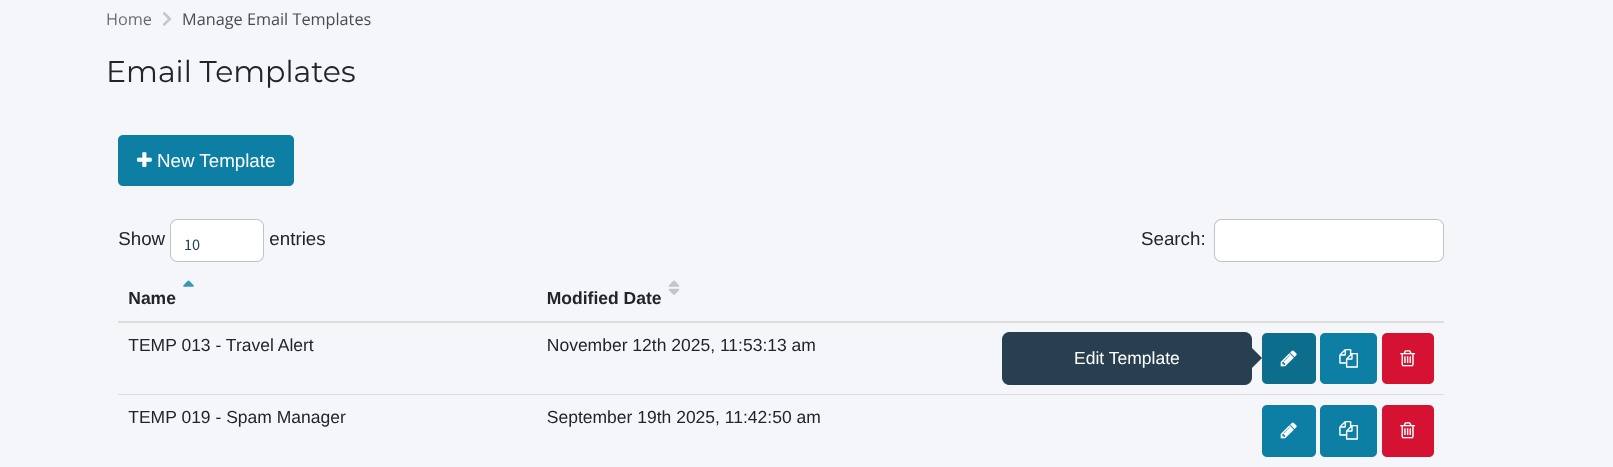Viewport: 1613px width, 467px height.
Task: Click the ascending sort arrow above Name
Action: (x=188, y=284)
